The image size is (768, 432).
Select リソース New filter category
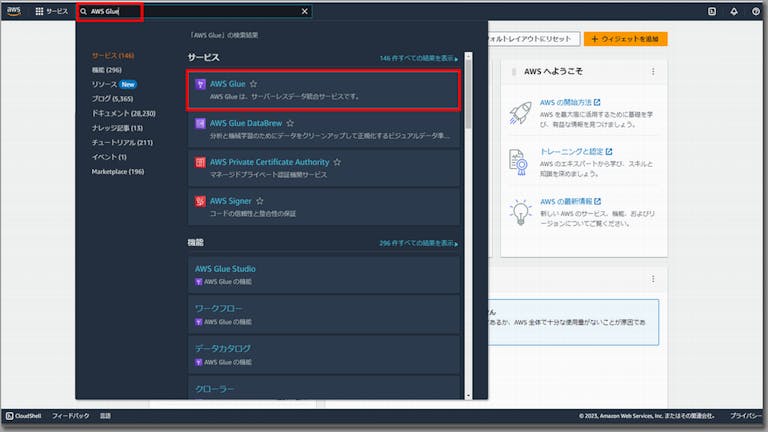click(x=114, y=84)
